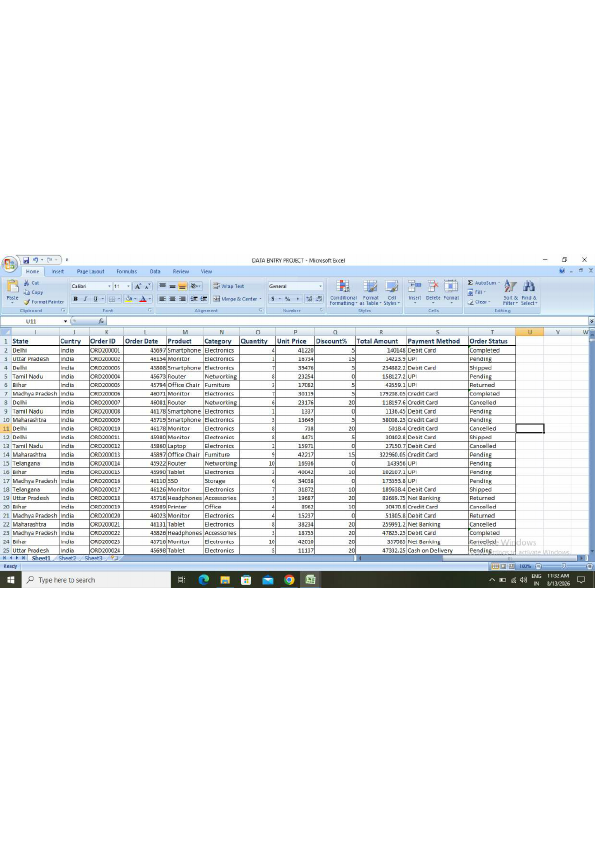Viewport: 595px width, 842px height.
Task: Expand the AutoSum dropdown arrow
Action: pos(499,283)
